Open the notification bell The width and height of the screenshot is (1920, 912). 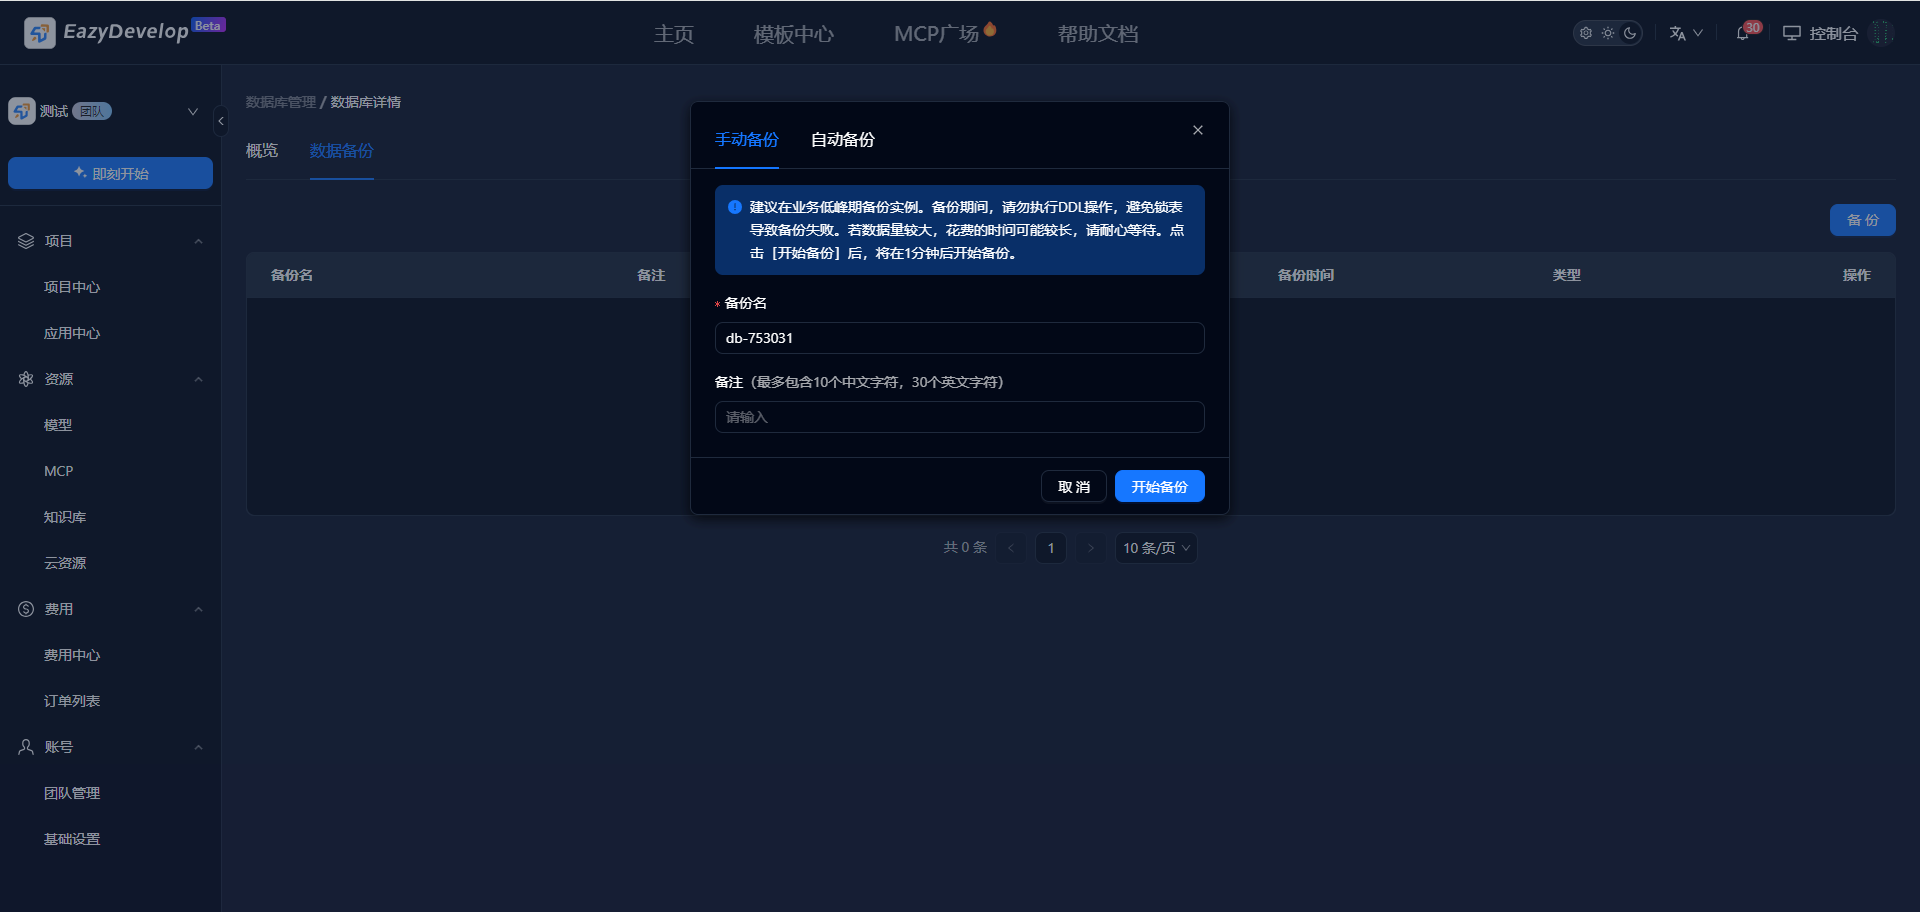pos(1743,33)
